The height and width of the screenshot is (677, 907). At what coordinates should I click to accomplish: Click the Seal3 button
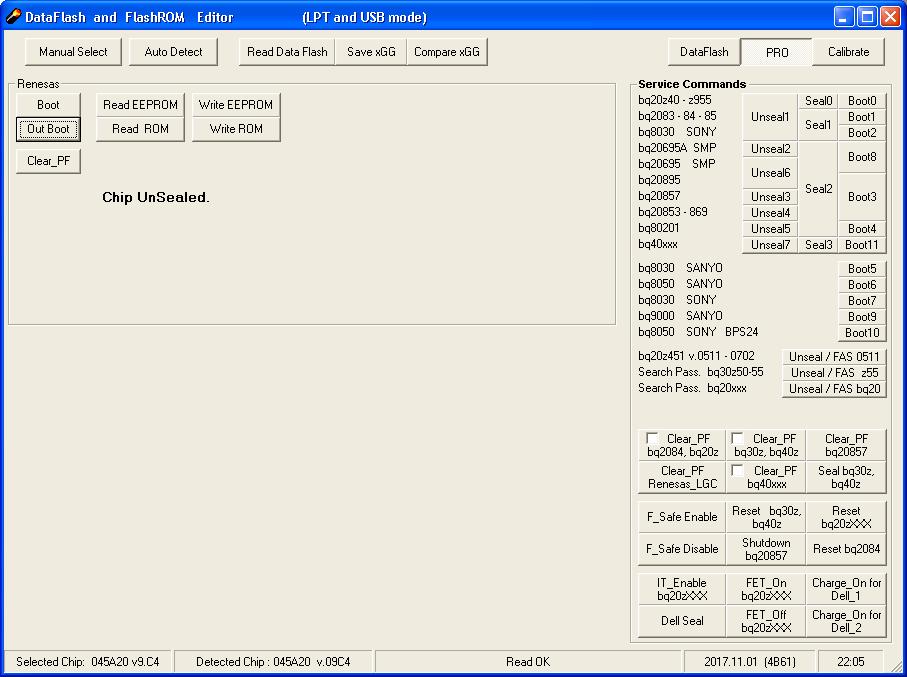818,245
